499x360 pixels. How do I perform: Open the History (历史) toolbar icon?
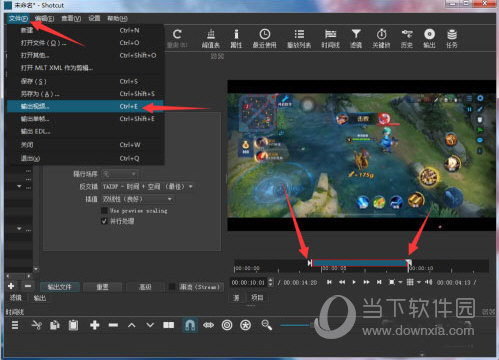(407, 39)
